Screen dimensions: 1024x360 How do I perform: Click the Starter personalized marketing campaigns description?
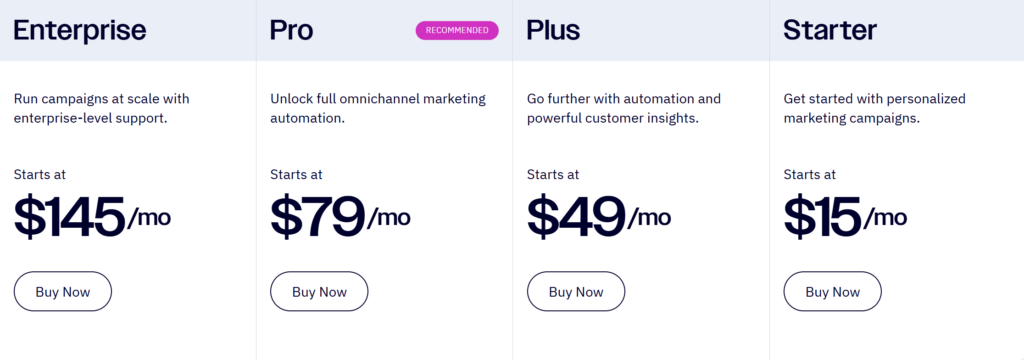pyautogui.click(x=874, y=109)
